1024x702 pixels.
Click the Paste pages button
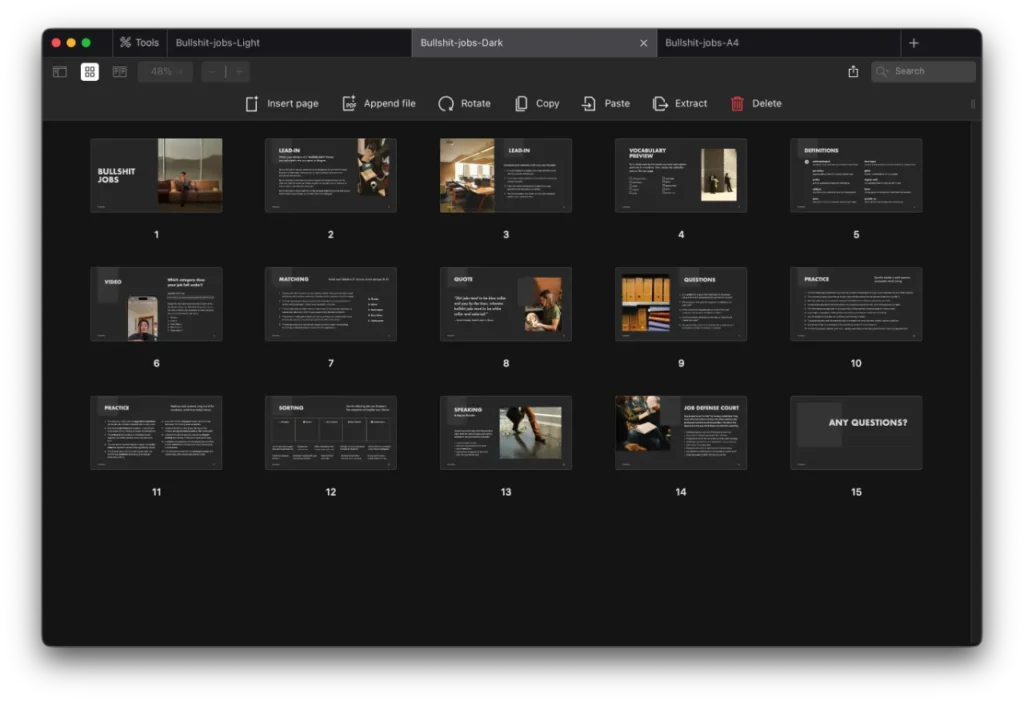(x=606, y=103)
